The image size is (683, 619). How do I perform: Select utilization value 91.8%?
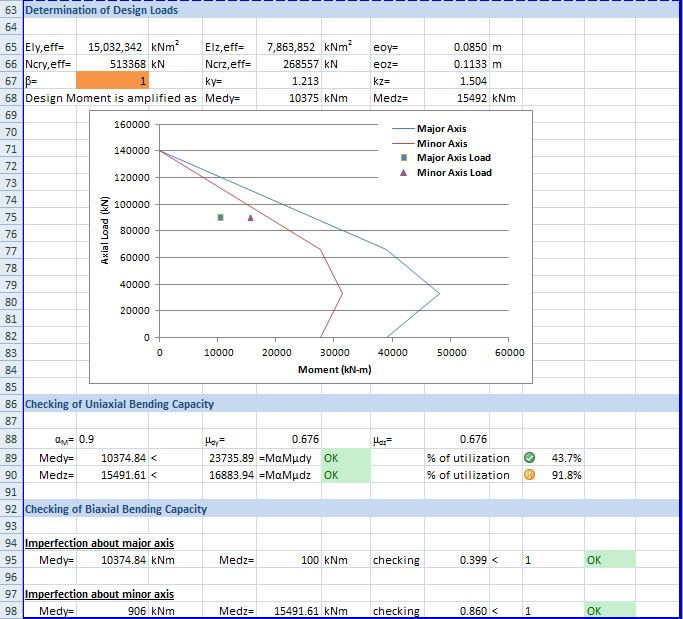click(566, 475)
